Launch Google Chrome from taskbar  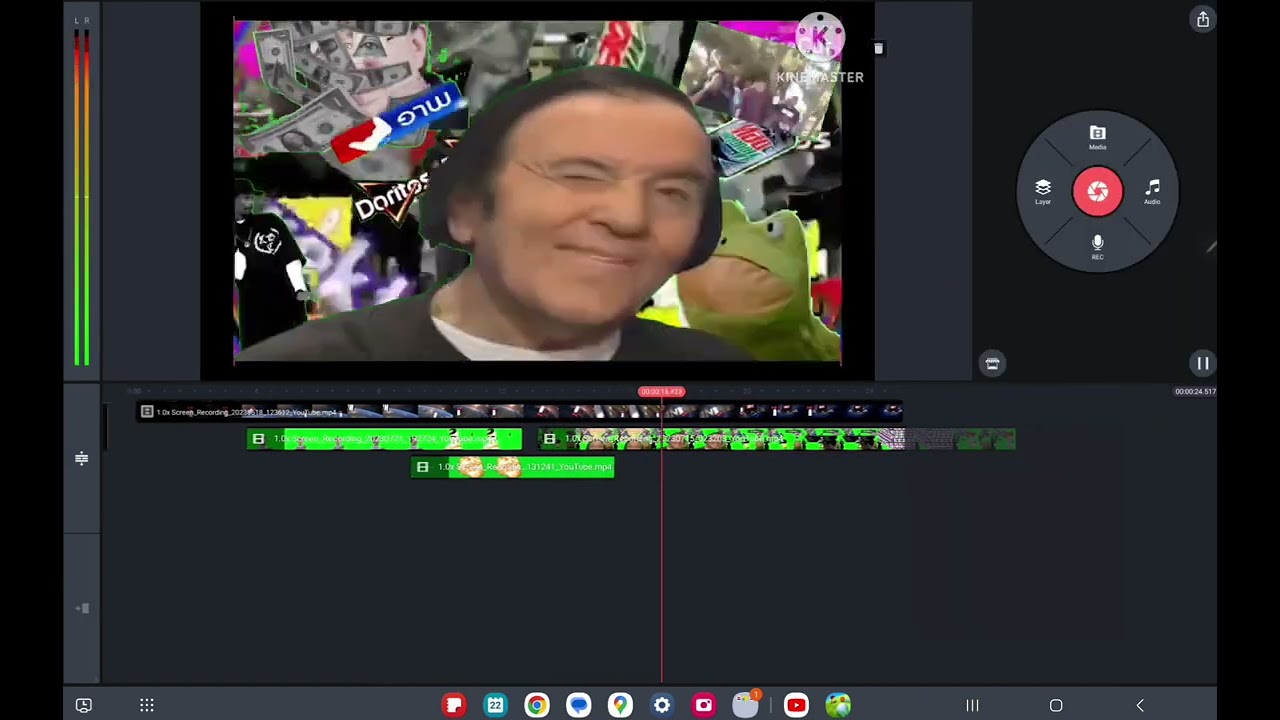pyautogui.click(x=537, y=706)
